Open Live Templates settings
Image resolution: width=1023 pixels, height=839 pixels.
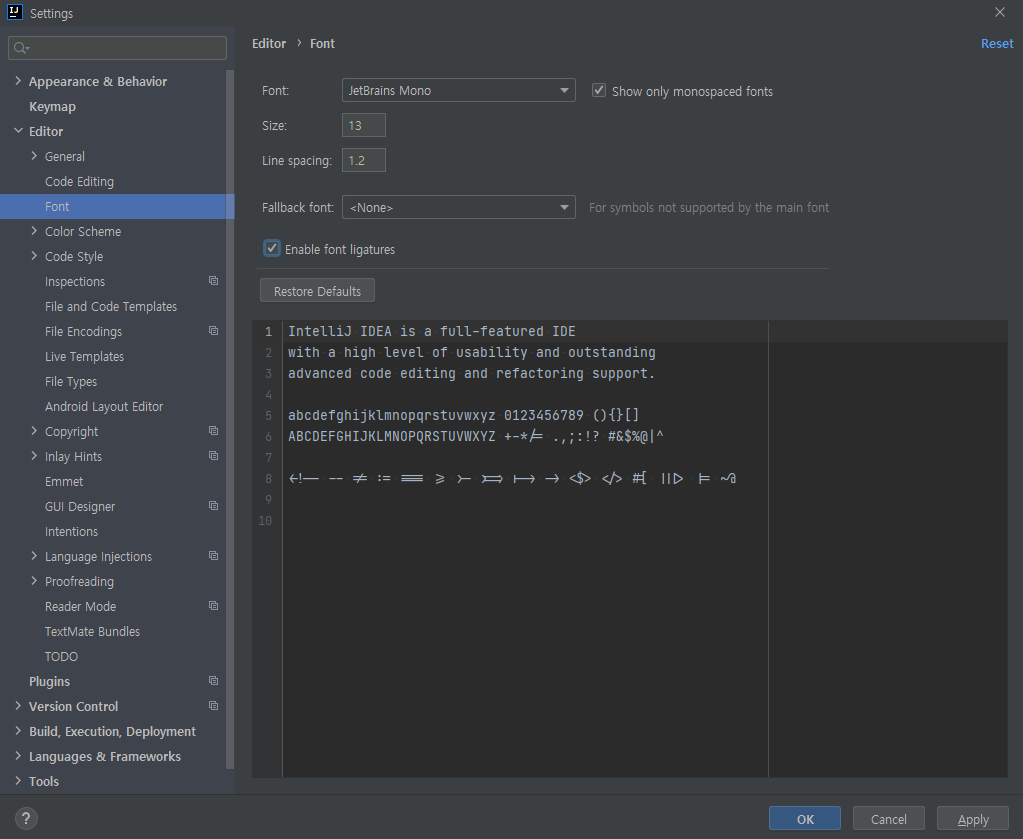pos(84,356)
